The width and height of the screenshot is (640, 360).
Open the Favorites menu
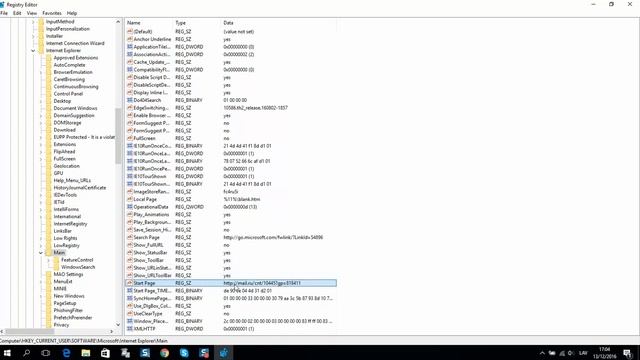tap(52, 13)
